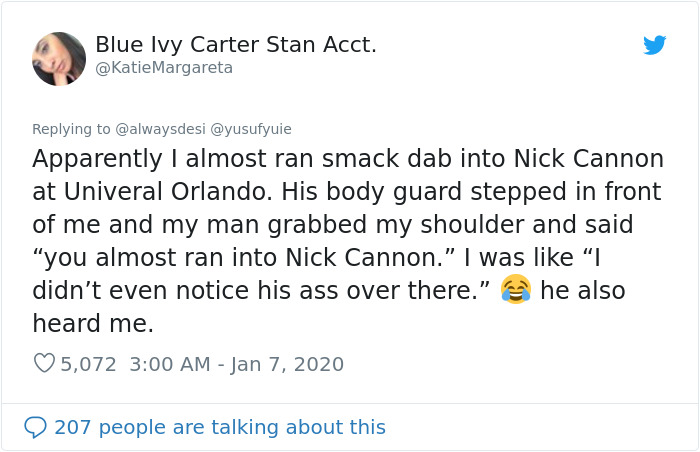The width and height of the screenshot is (700, 452).
Task: Click the "Replying to" label
Action: pos(72,128)
